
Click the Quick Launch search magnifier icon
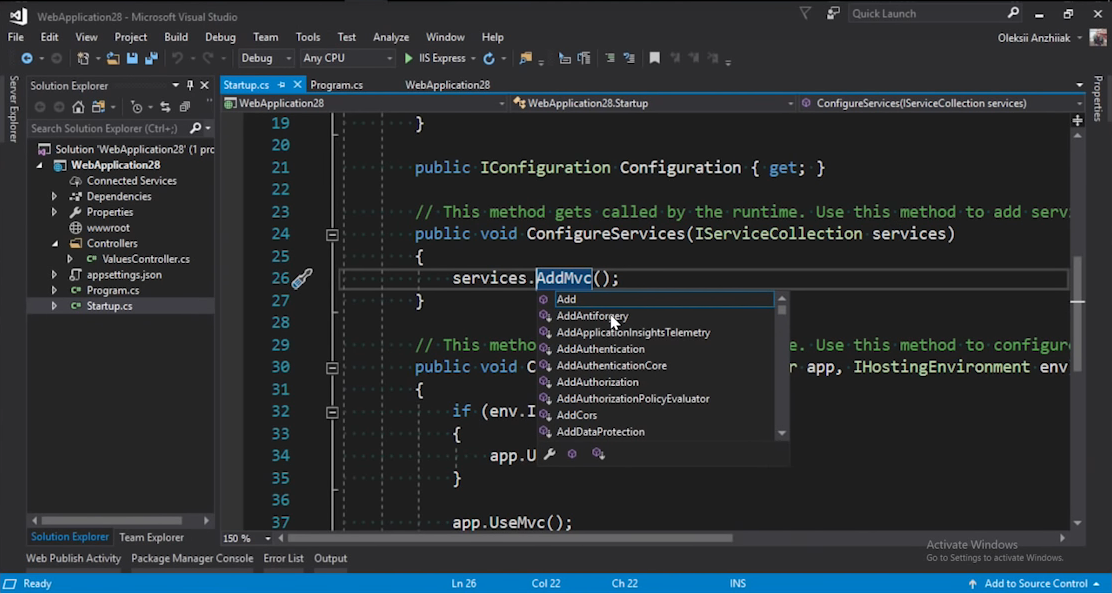click(x=1013, y=13)
